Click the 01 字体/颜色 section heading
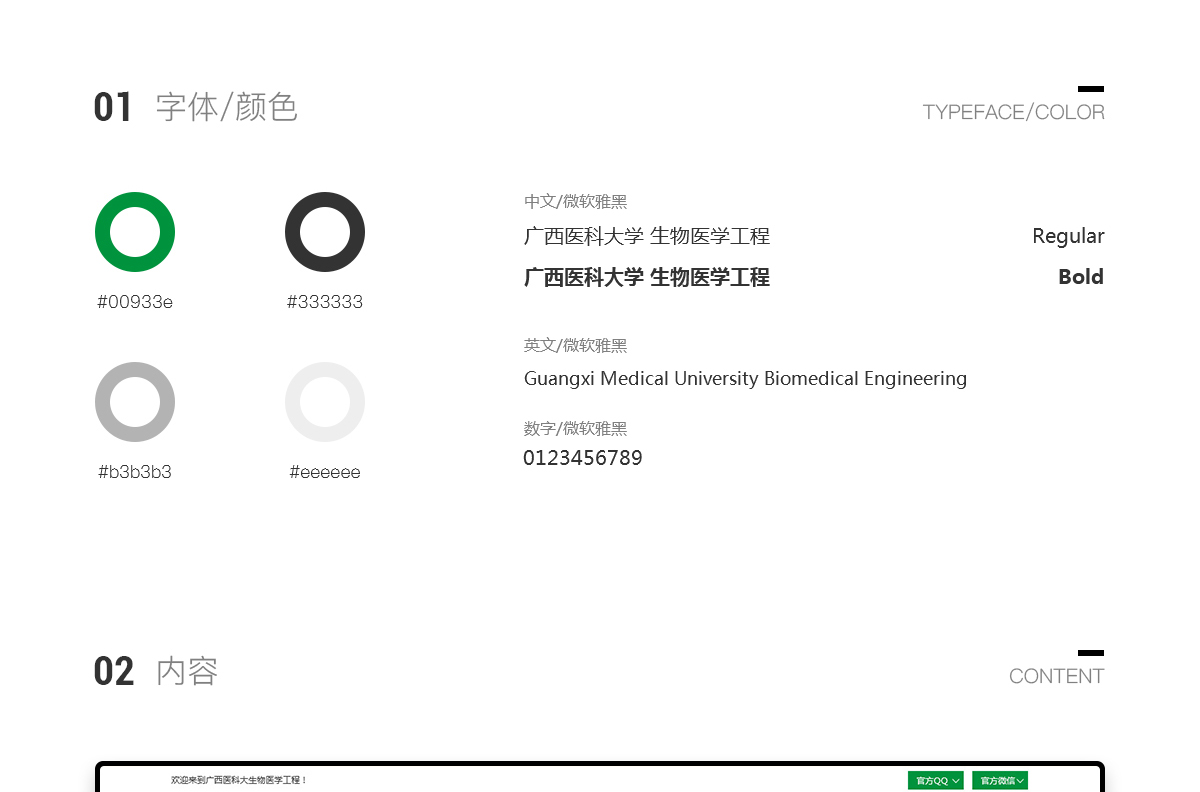 tap(196, 107)
